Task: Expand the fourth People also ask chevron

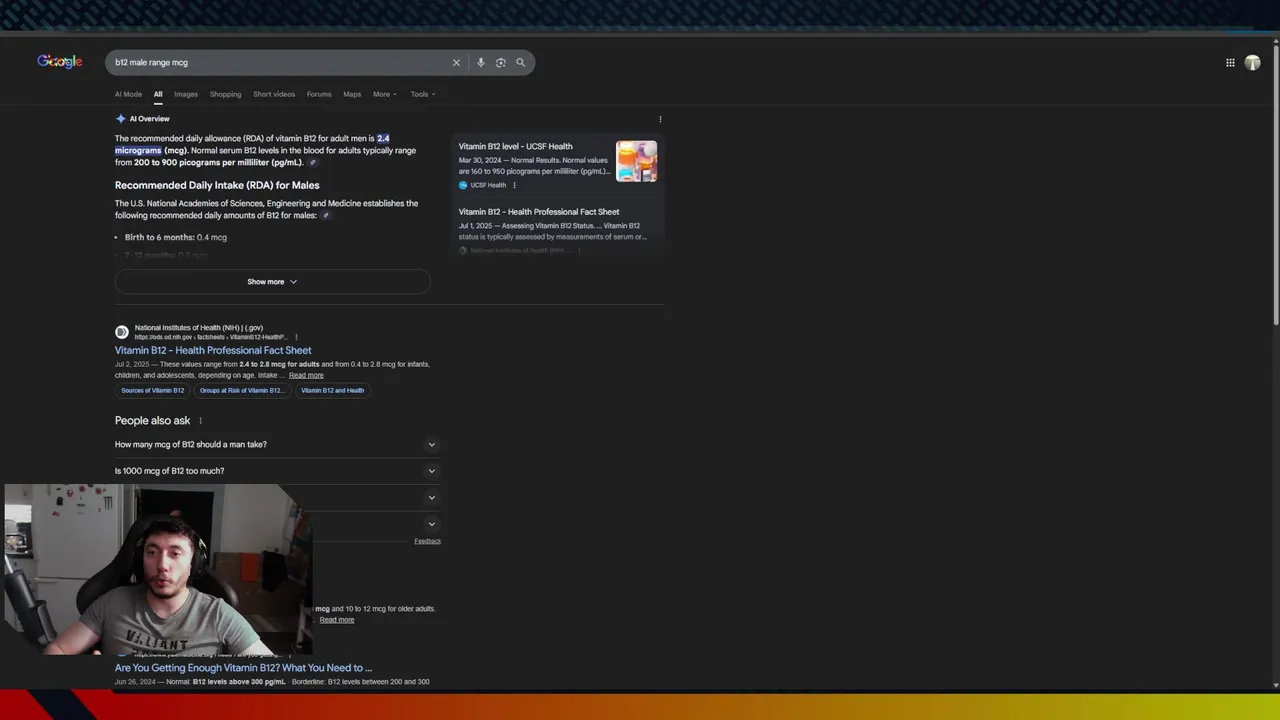Action: tap(432, 524)
